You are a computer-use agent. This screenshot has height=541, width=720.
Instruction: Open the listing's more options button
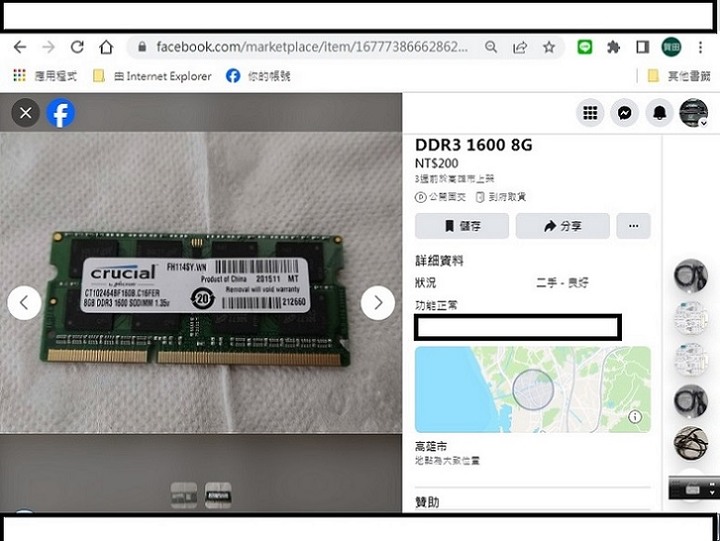coord(633,226)
